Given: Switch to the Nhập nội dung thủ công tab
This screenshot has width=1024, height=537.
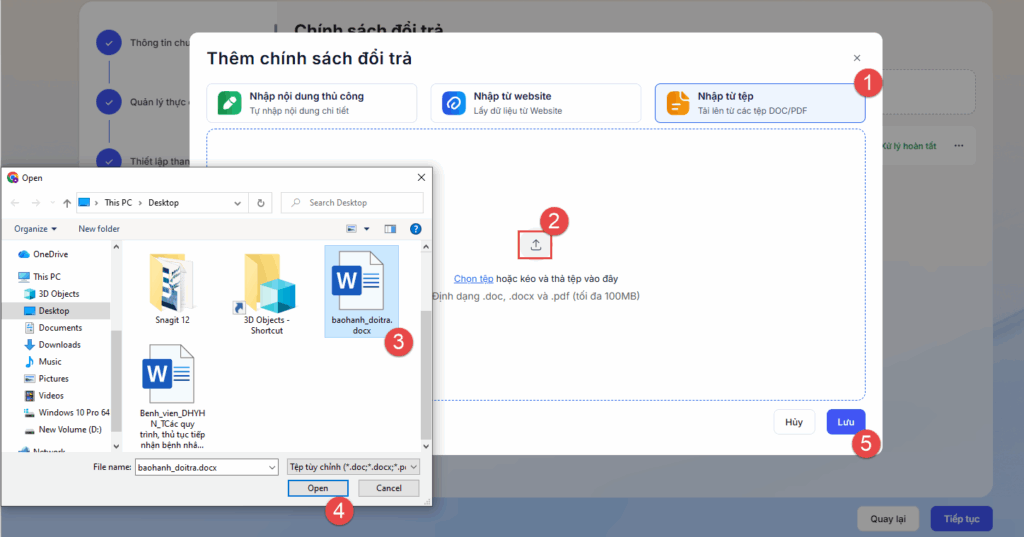Looking at the screenshot, I should (x=311, y=103).
